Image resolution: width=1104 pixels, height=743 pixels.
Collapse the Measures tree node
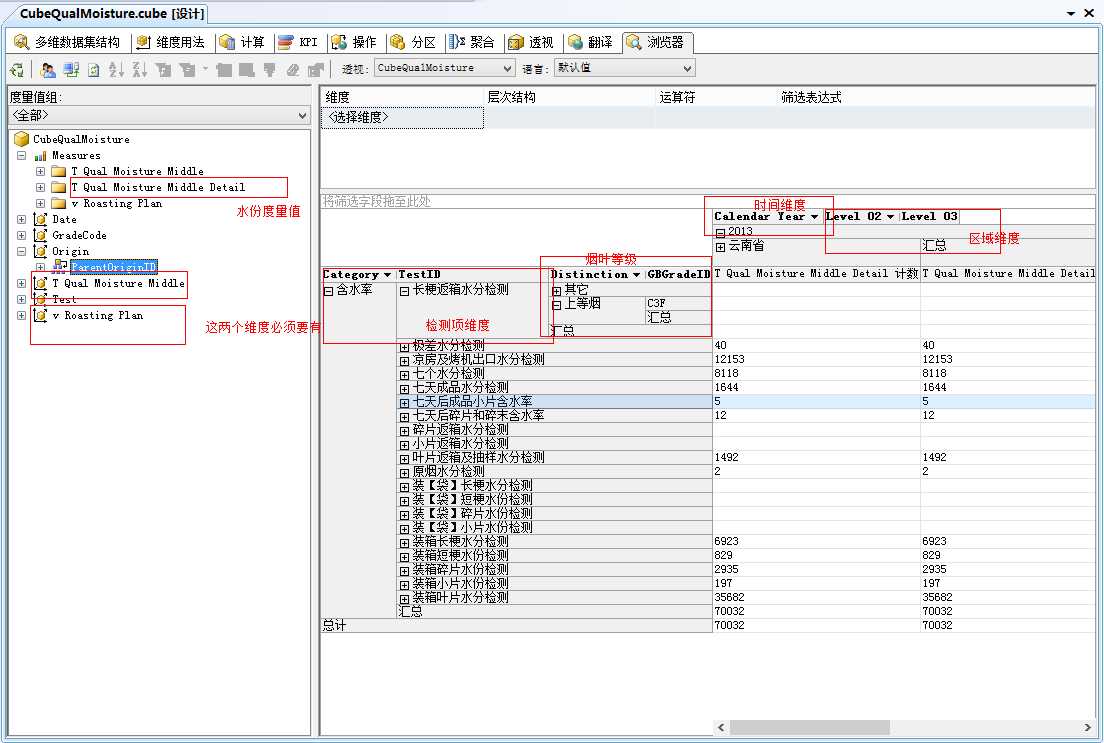21,156
